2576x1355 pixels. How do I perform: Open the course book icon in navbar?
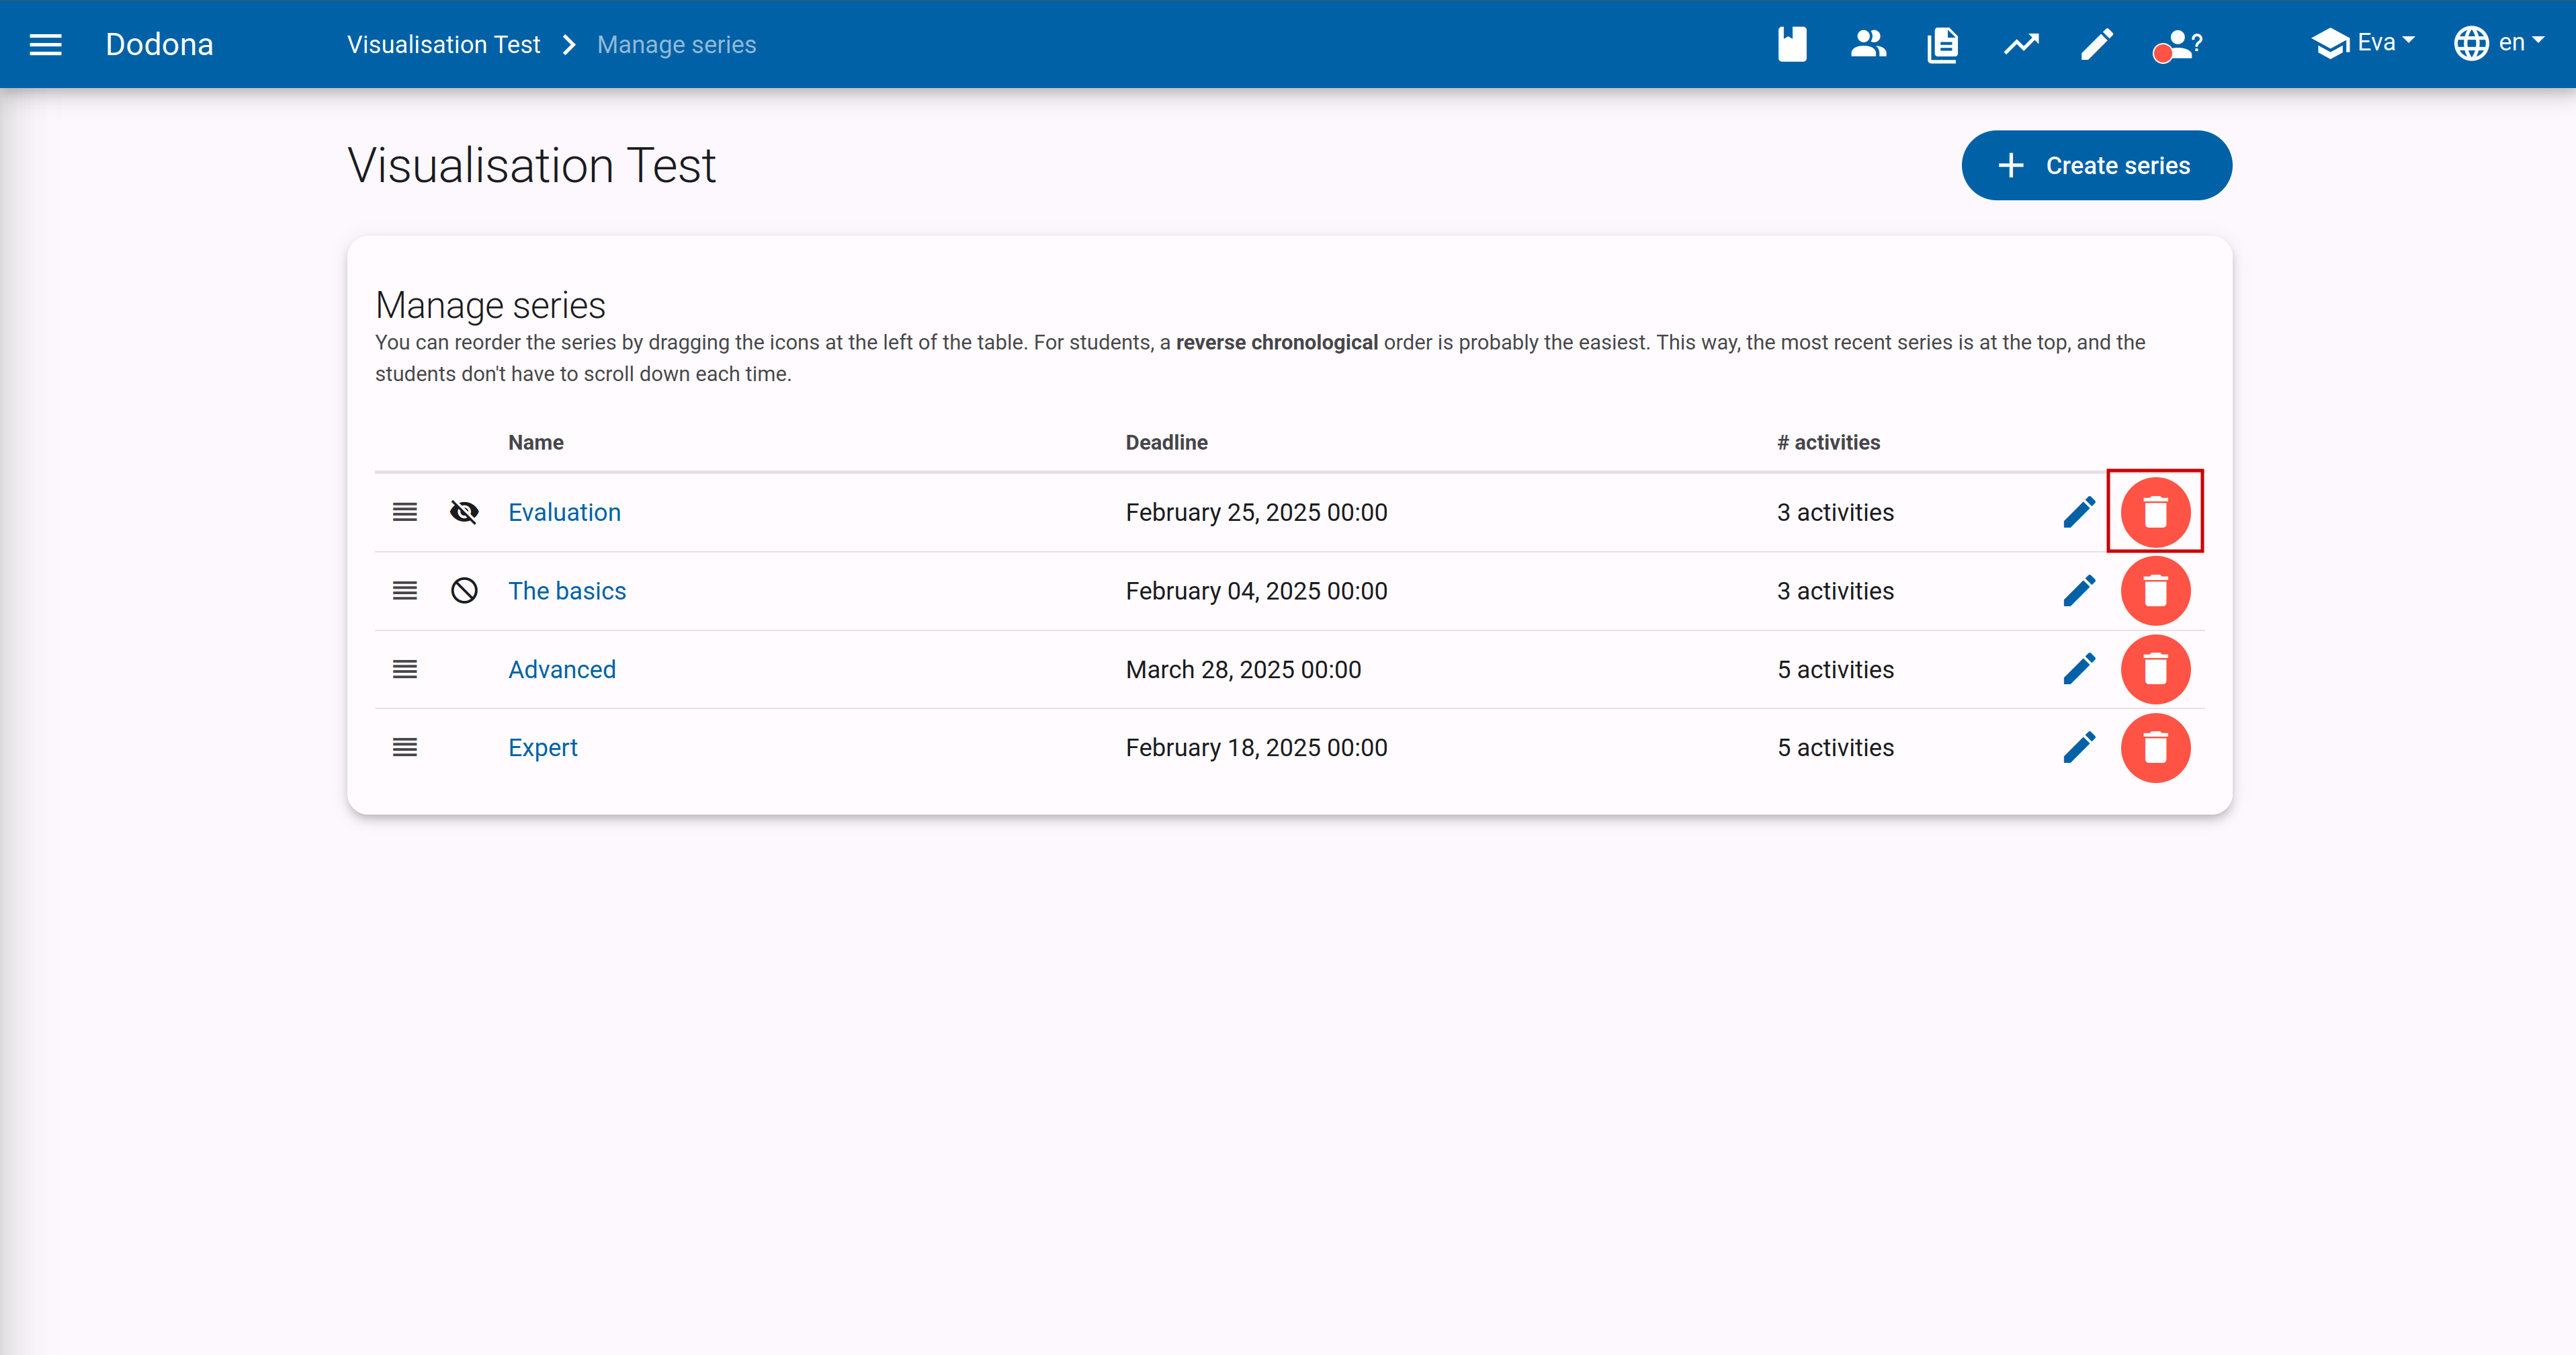[1792, 44]
